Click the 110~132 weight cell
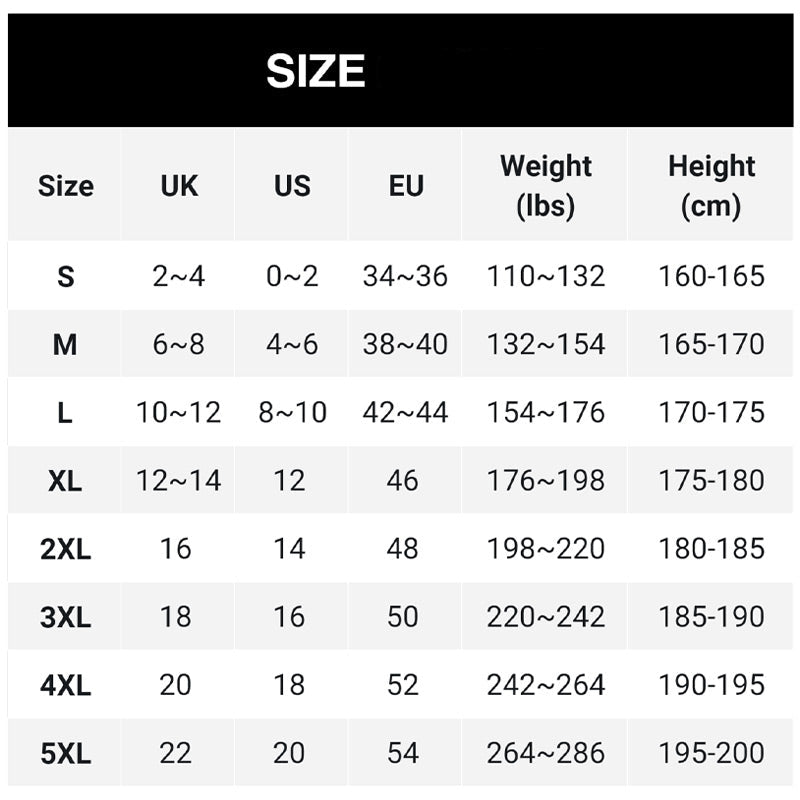Viewport: 800px width, 800px height. tap(545, 277)
